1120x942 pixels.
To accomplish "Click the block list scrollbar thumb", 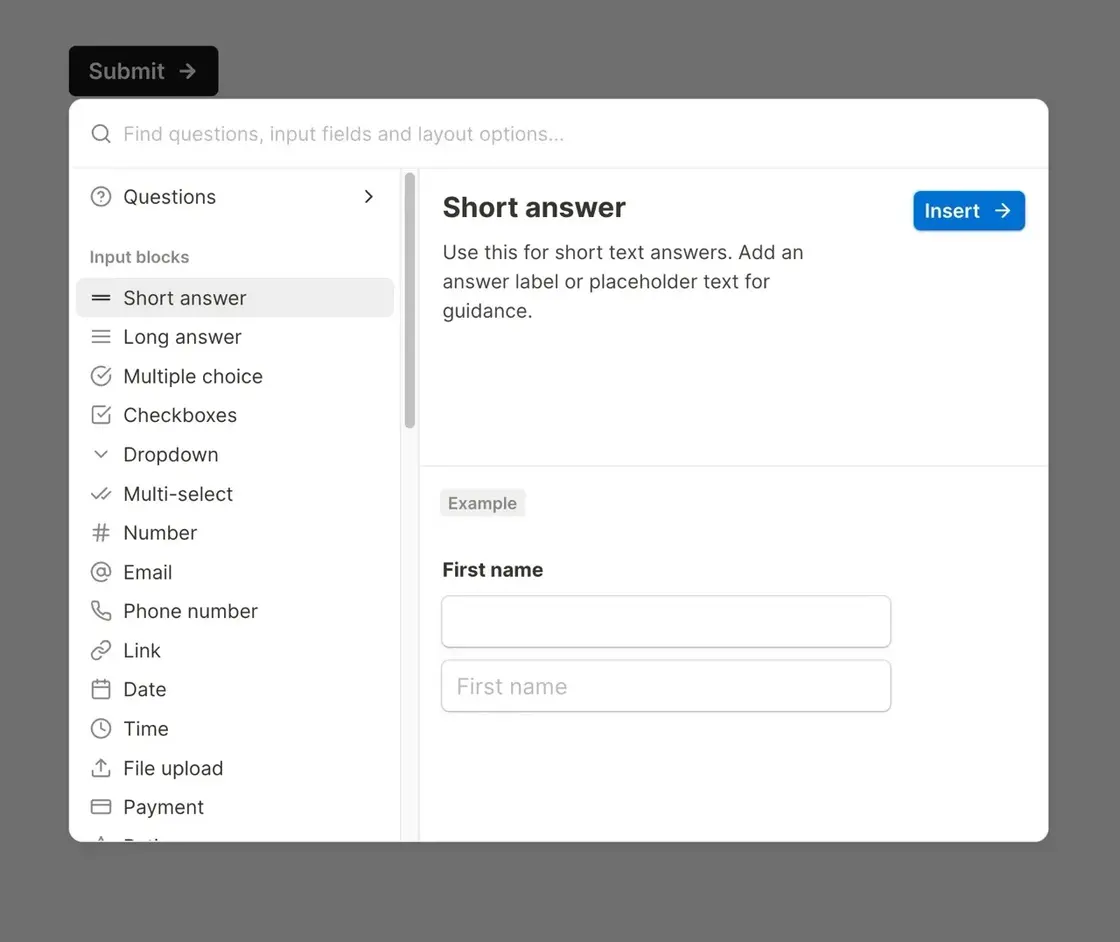I will (409, 300).
